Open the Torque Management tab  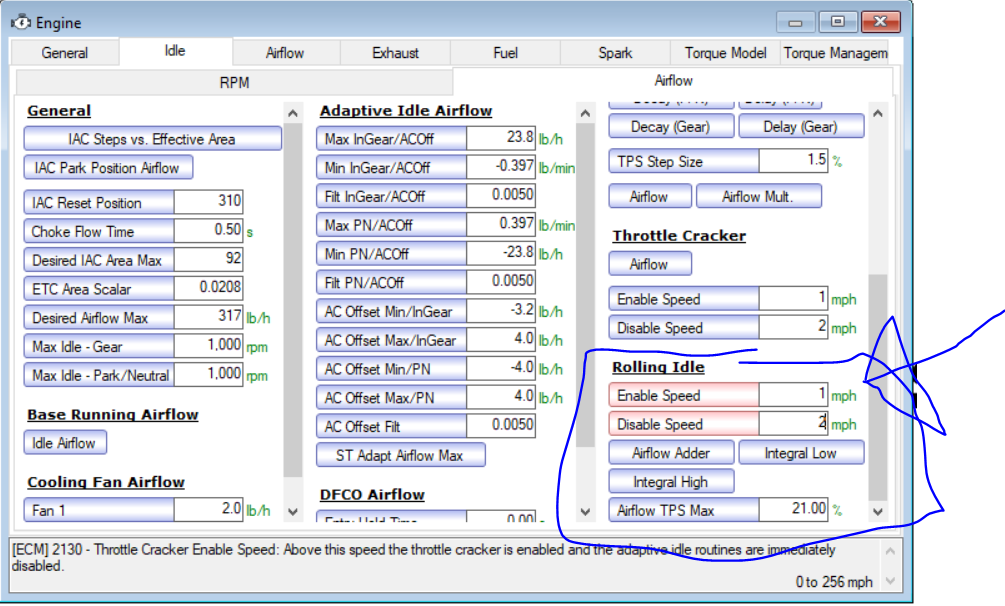point(835,53)
